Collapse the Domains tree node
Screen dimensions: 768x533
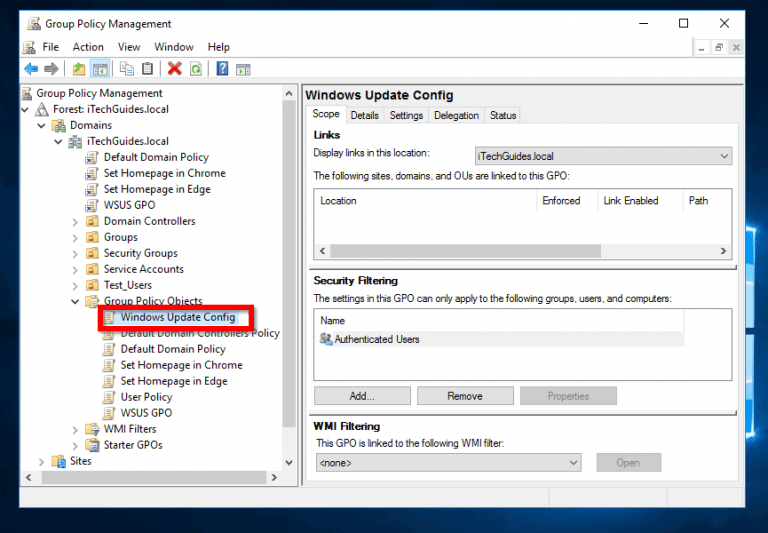click(x=42, y=126)
